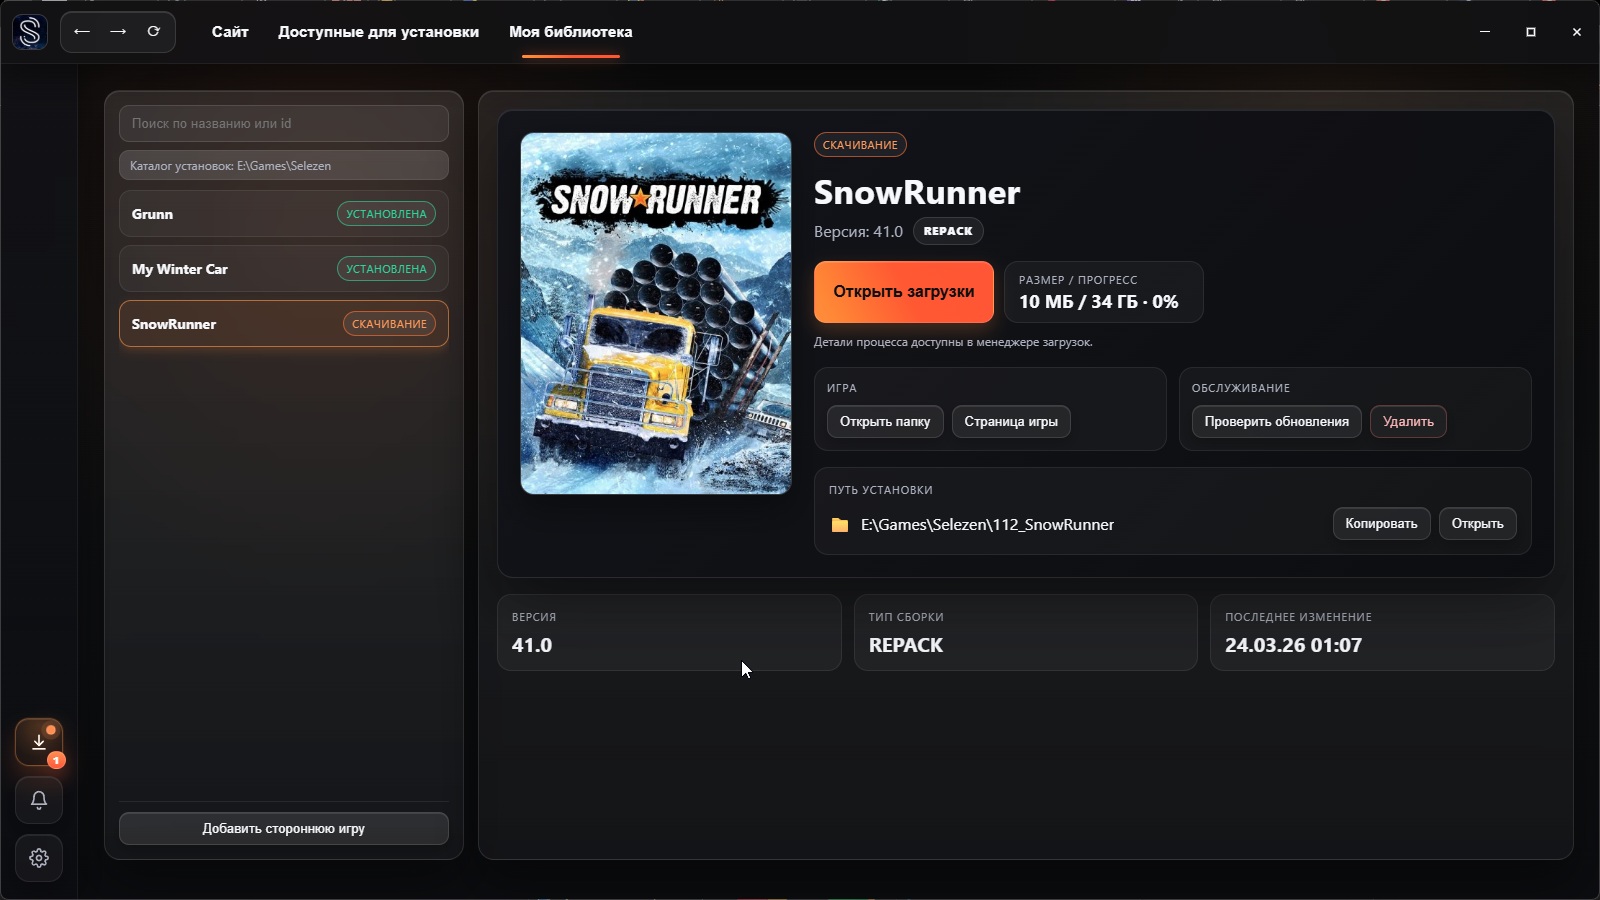Switch to the Сайт tab
The image size is (1600, 900).
pos(229,32)
